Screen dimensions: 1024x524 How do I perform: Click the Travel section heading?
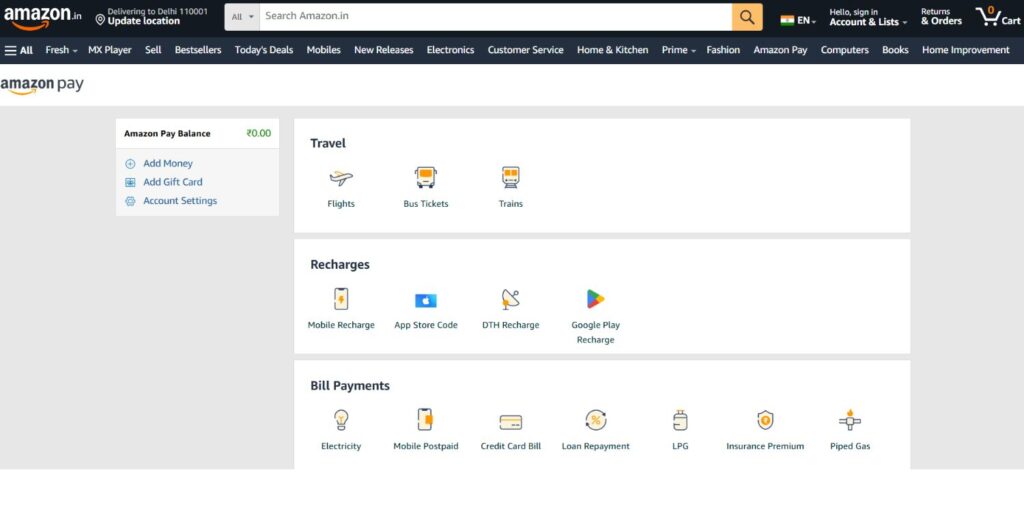tap(328, 143)
